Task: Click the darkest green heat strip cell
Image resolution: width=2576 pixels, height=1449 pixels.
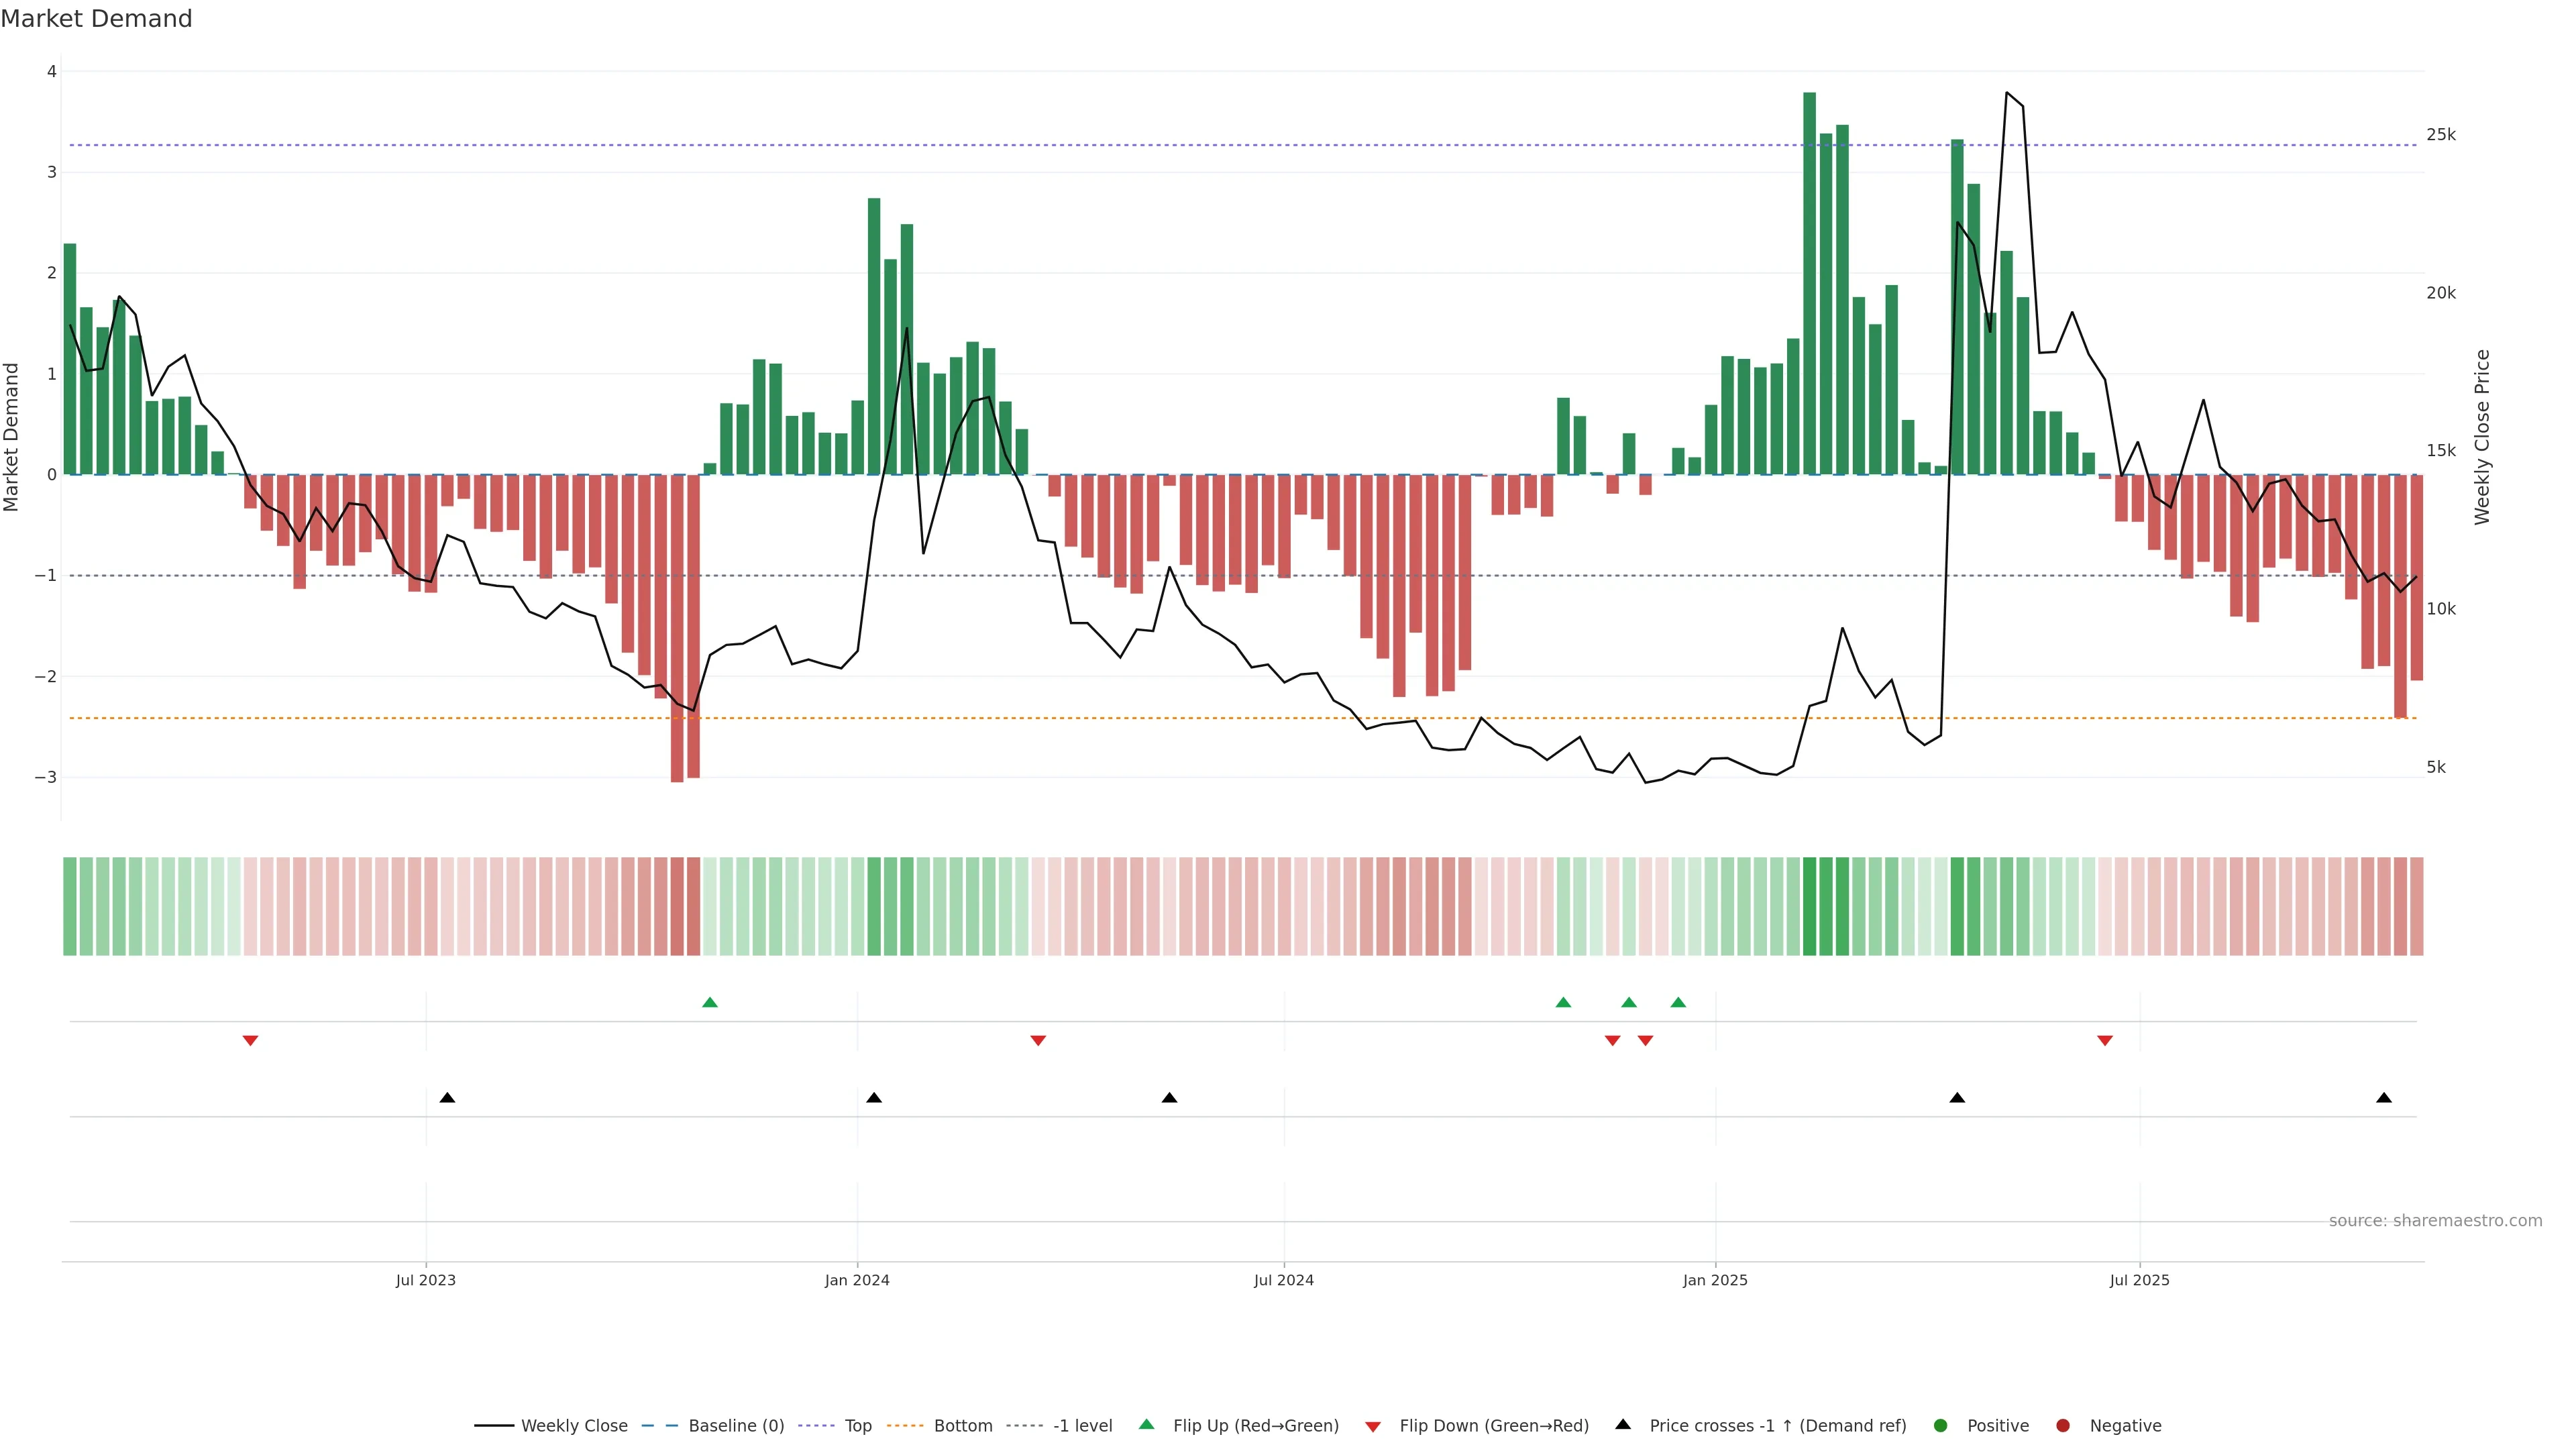Action: pos(1809,906)
